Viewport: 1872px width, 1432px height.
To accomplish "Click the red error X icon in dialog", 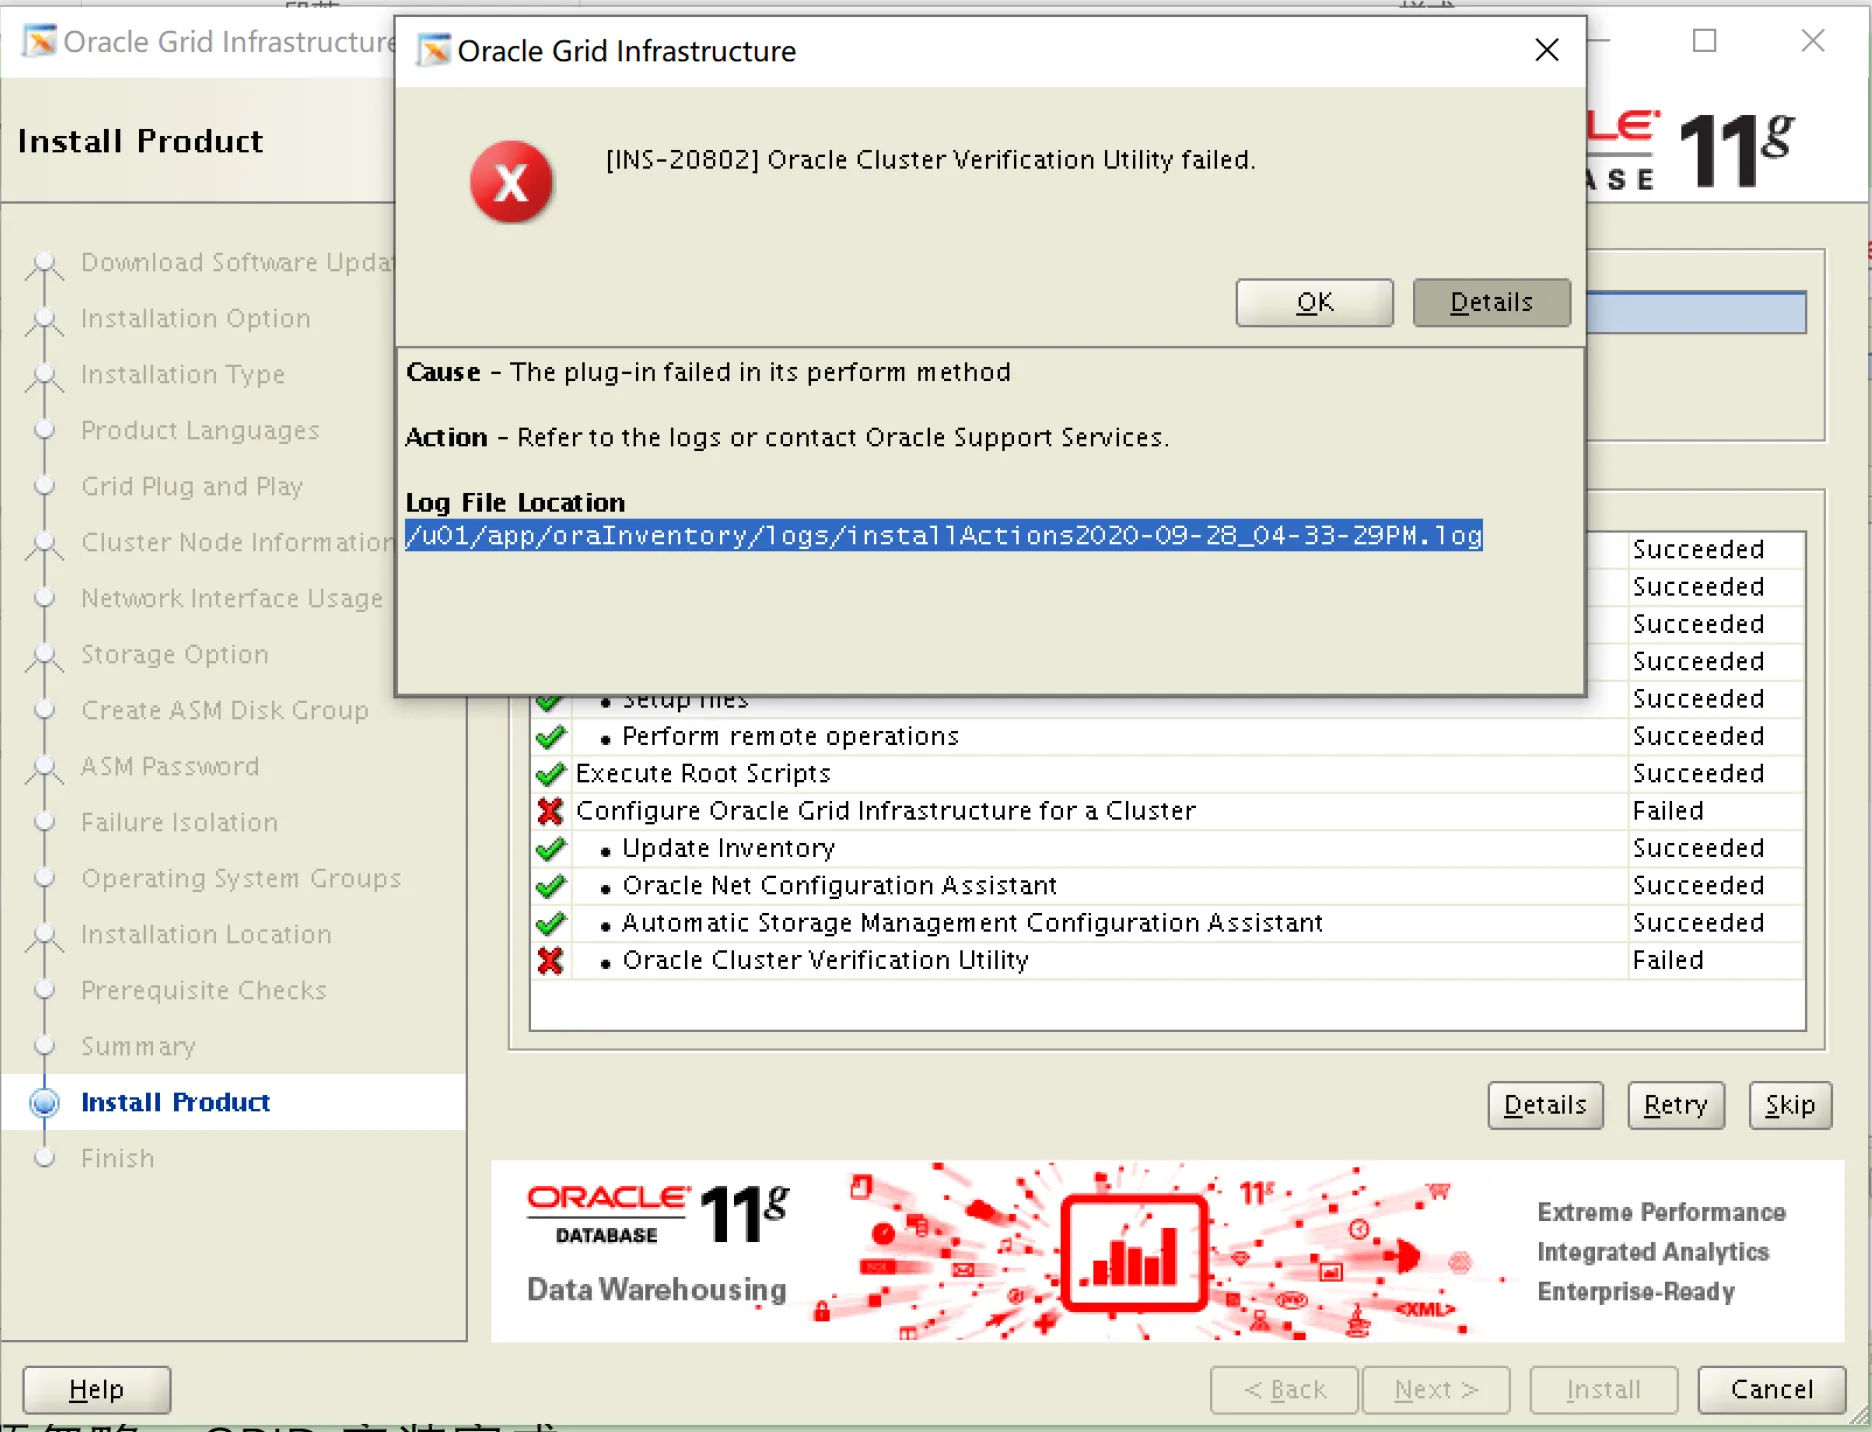I will coord(511,182).
